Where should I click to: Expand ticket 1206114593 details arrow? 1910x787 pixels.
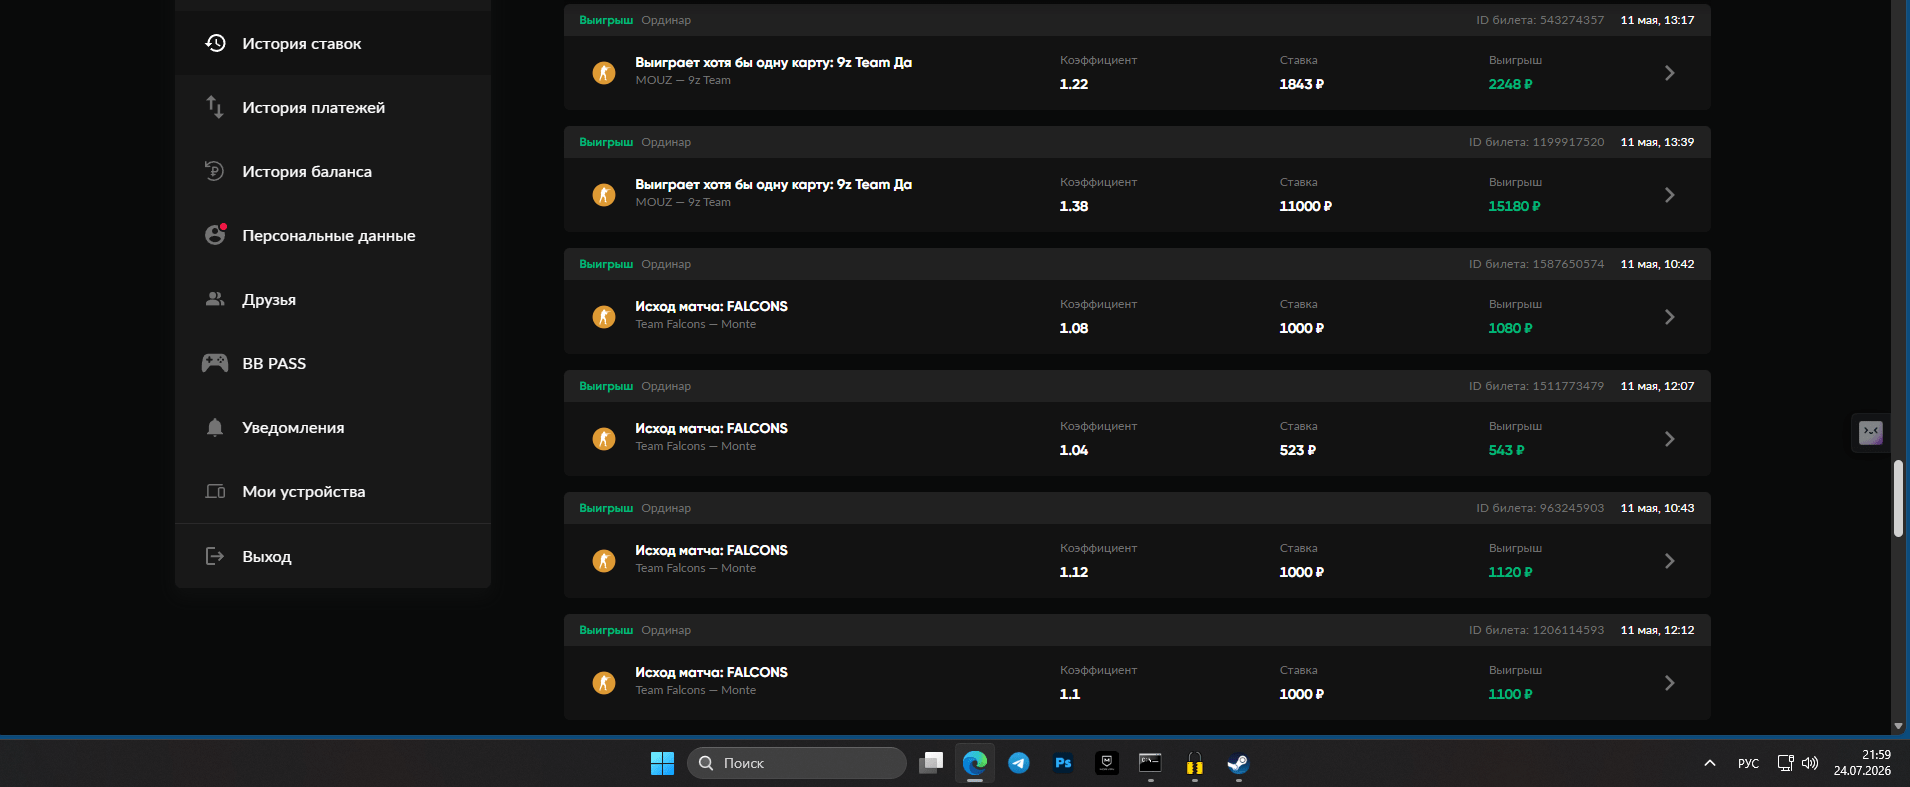[1669, 683]
